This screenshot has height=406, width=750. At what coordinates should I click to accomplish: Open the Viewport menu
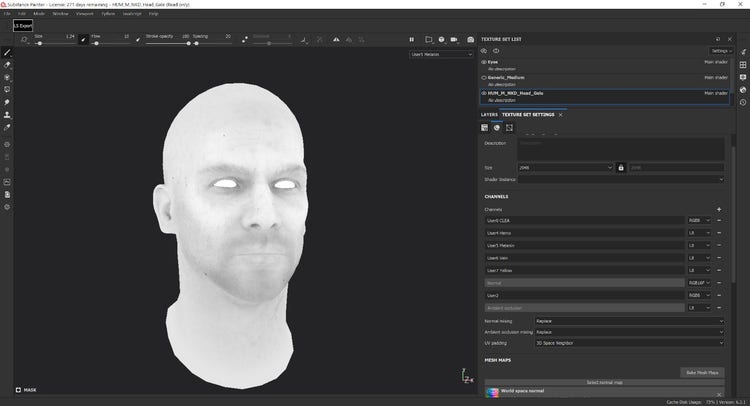click(x=87, y=14)
